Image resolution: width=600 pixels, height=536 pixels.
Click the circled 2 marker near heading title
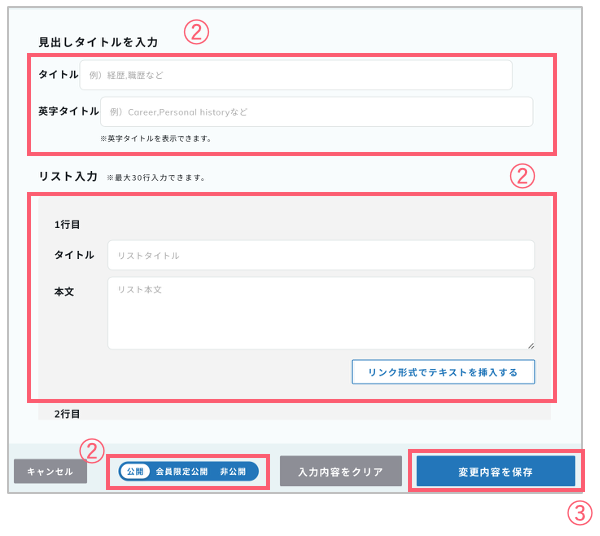pyautogui.click(x=196, y=32)
